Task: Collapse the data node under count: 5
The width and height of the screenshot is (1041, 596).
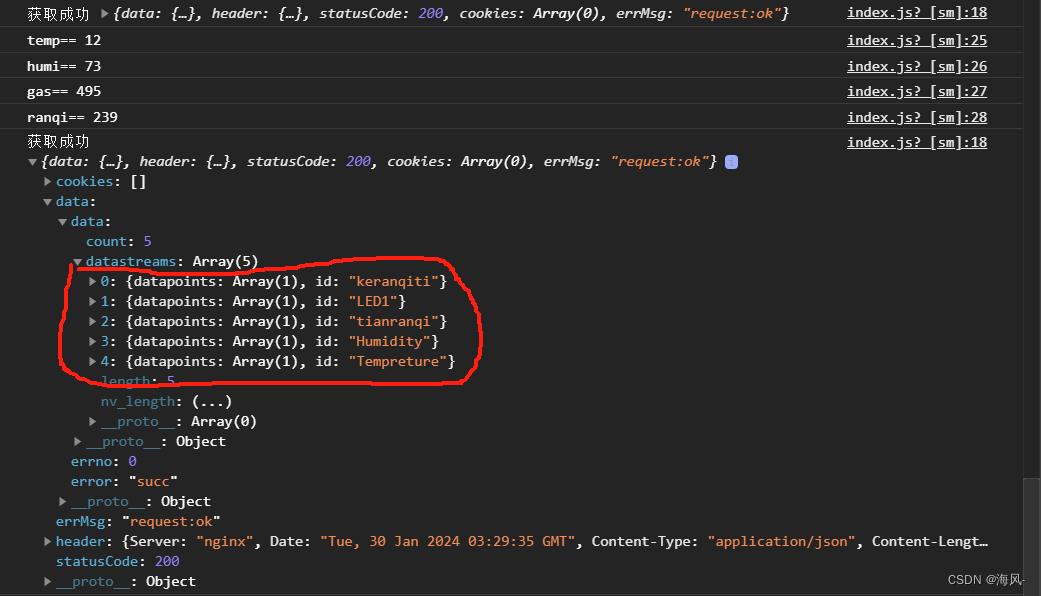Action: coord(63,222)
